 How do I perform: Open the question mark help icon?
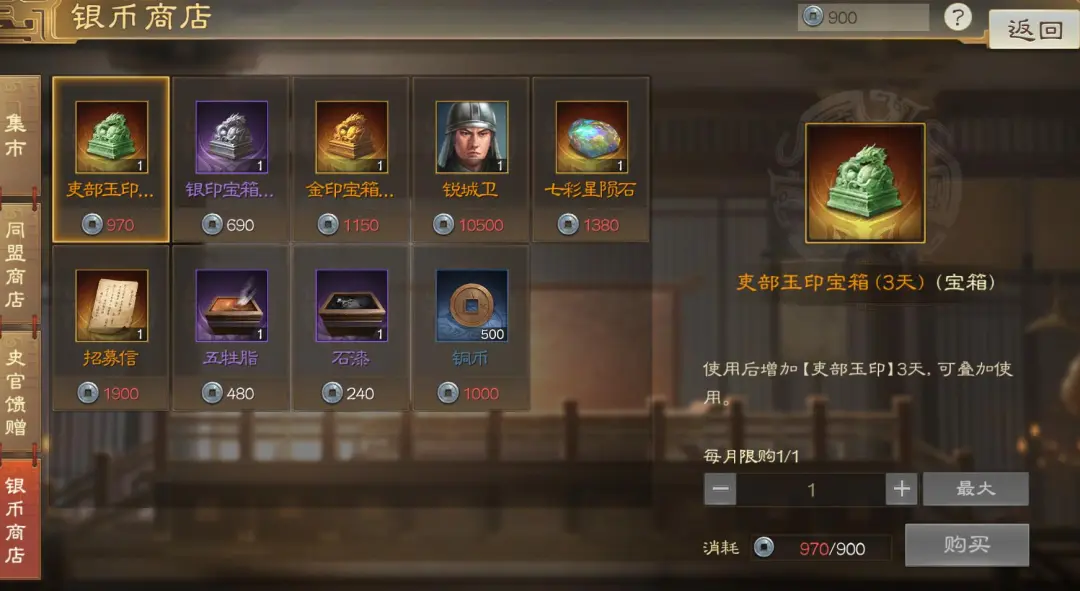tap(957, 17)
